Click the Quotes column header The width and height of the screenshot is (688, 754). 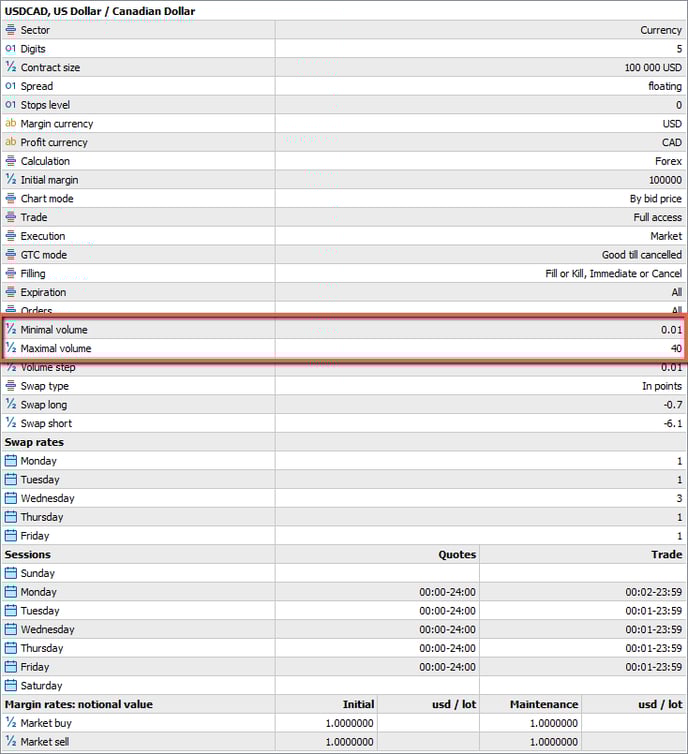tap(457, 555)
